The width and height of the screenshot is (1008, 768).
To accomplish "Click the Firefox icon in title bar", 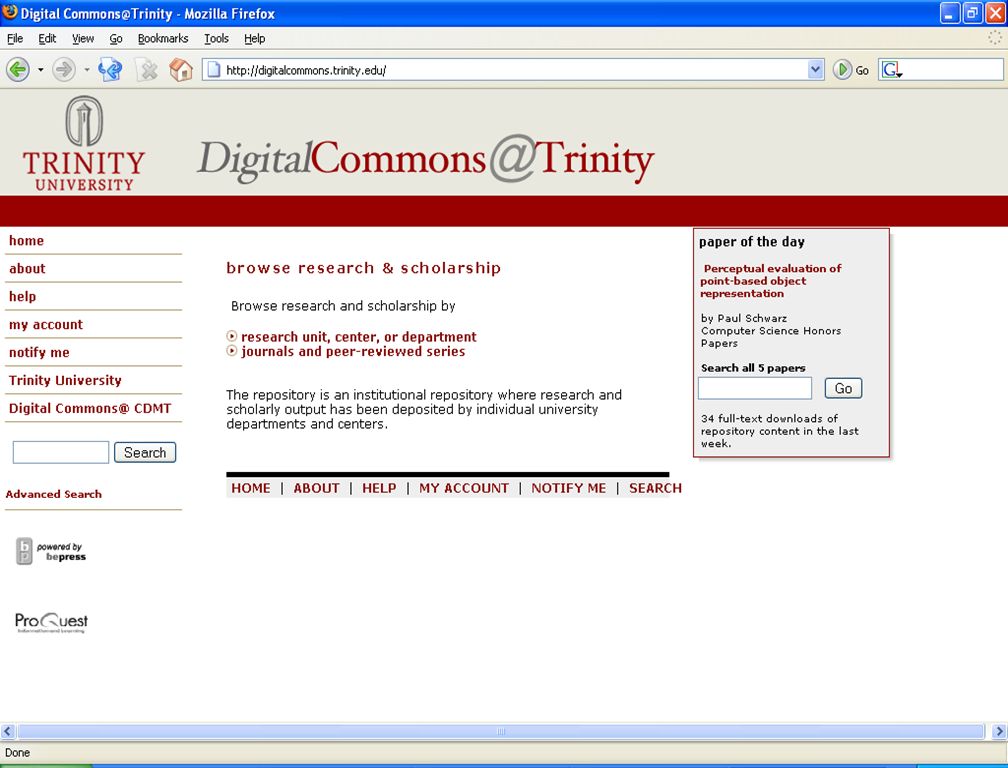I will pos(10,13).
